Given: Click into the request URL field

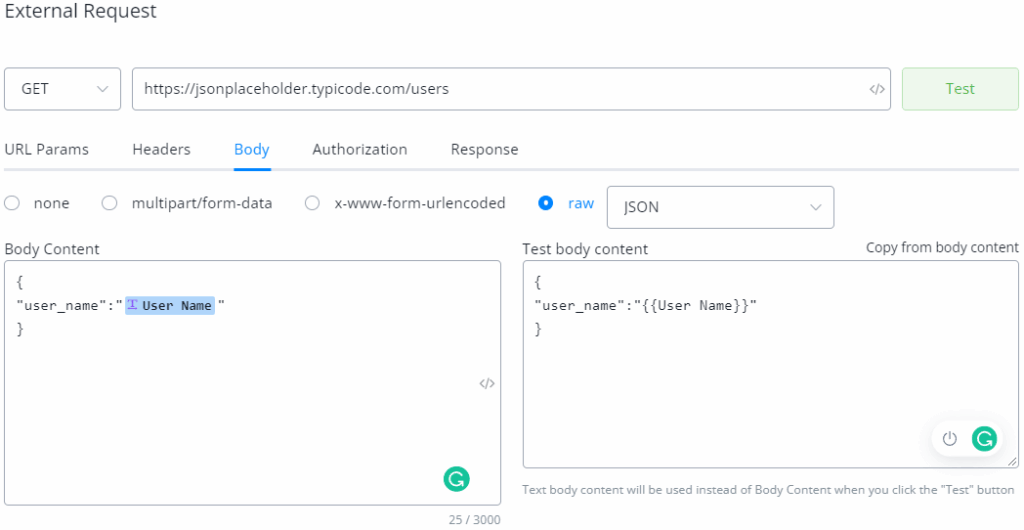Looking at the screenshot, I should [x=500, y=89].
